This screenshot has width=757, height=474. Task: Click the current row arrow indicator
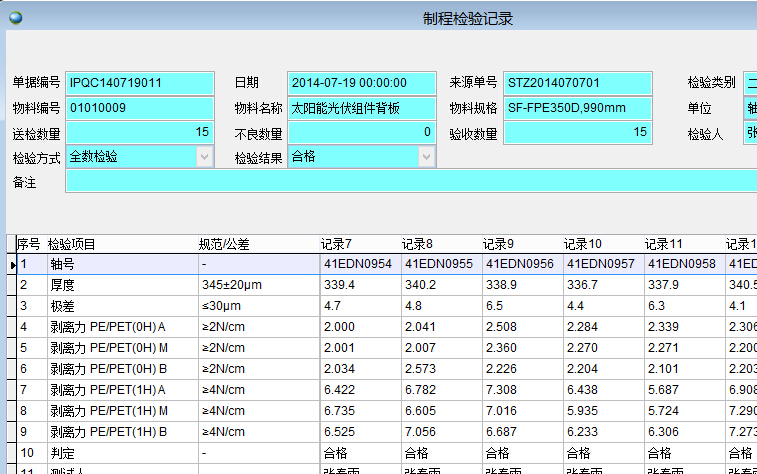pyautogui.click(x=12, y=265)
